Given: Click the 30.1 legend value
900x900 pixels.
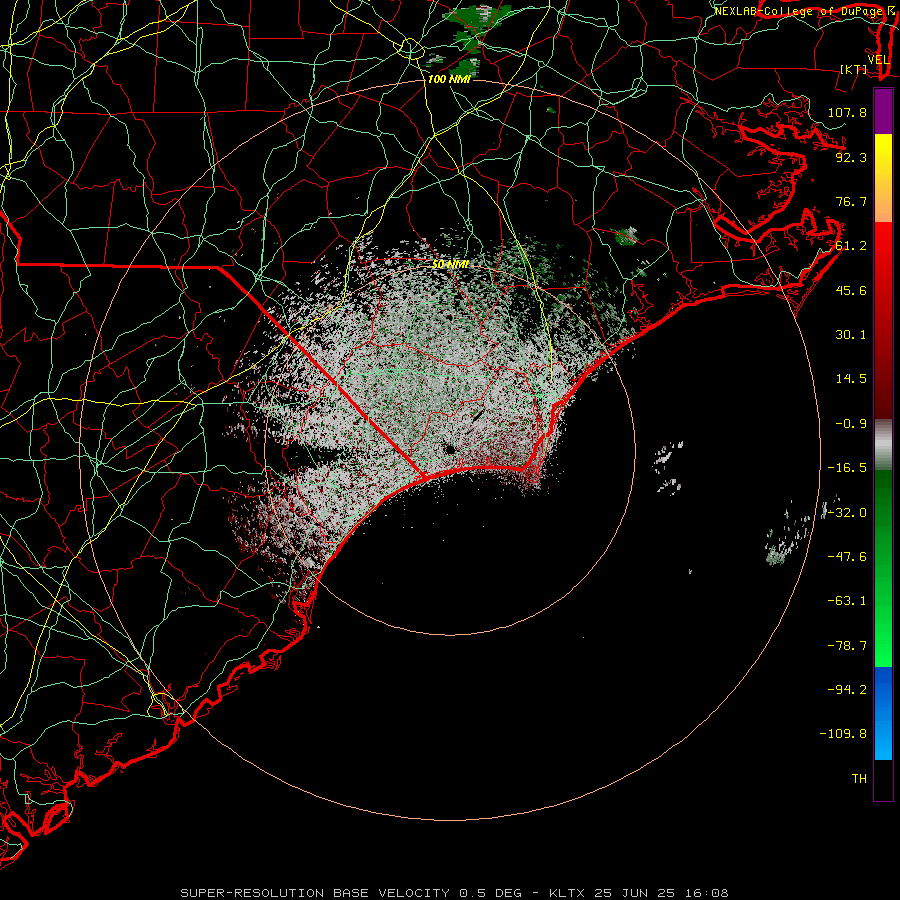Looking at the screenshot, I should [851, 335].
